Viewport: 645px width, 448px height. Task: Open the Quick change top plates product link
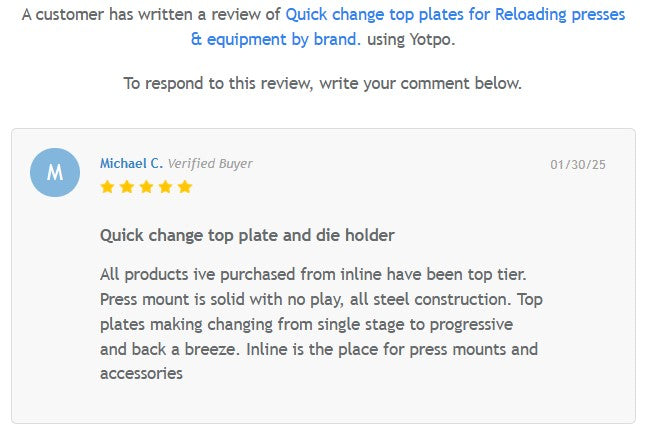(x=455, y=15)
